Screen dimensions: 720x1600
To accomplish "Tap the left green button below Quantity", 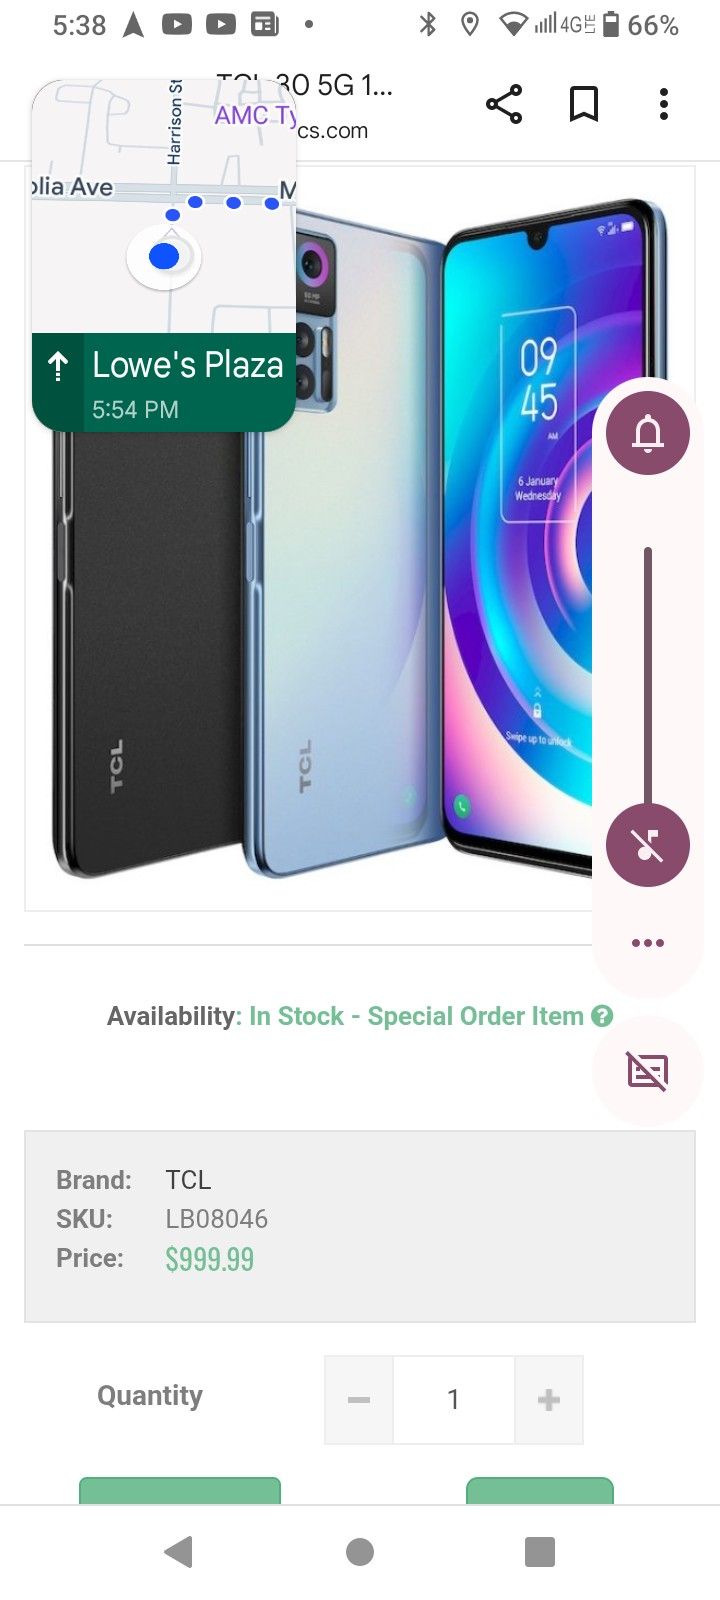I will 180,1490.
